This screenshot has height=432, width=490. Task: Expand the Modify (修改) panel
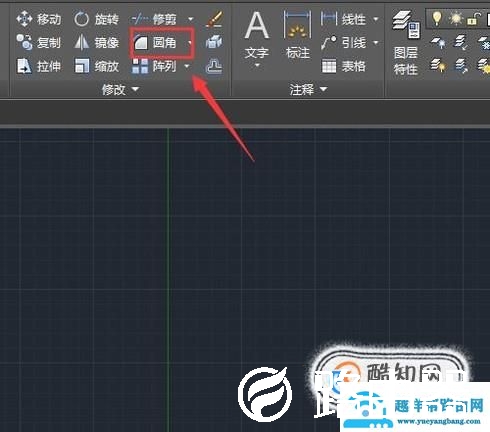[120, 89]
